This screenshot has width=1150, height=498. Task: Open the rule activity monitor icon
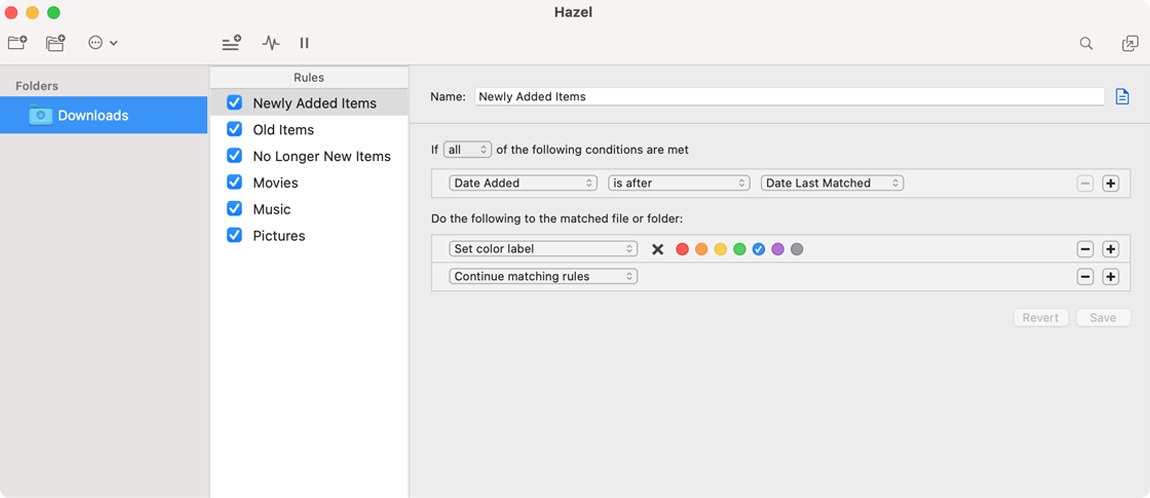(271, 43)
